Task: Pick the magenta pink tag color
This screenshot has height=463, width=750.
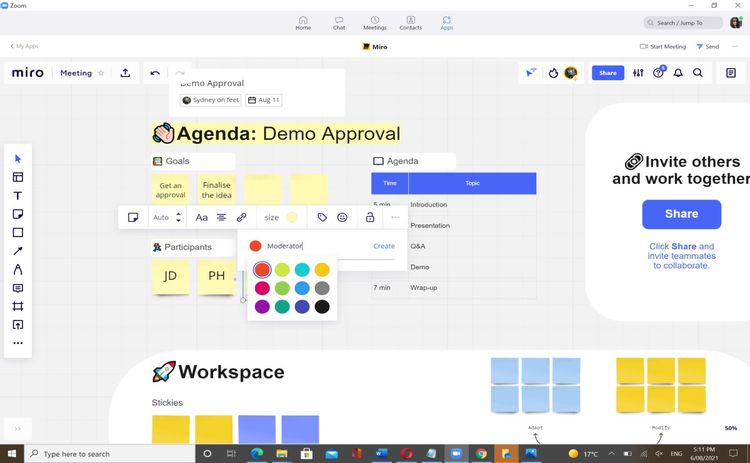Action: (x=262, y=288)
